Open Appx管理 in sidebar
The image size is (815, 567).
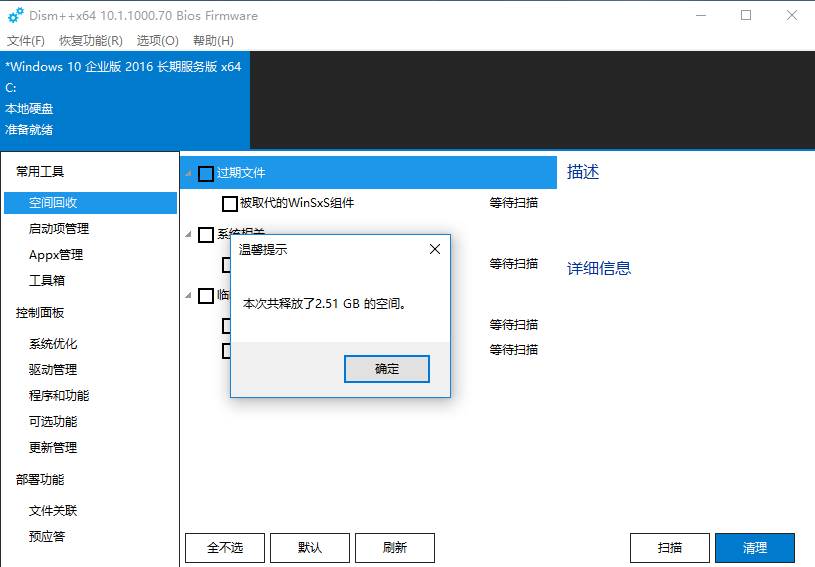point(56,255)
